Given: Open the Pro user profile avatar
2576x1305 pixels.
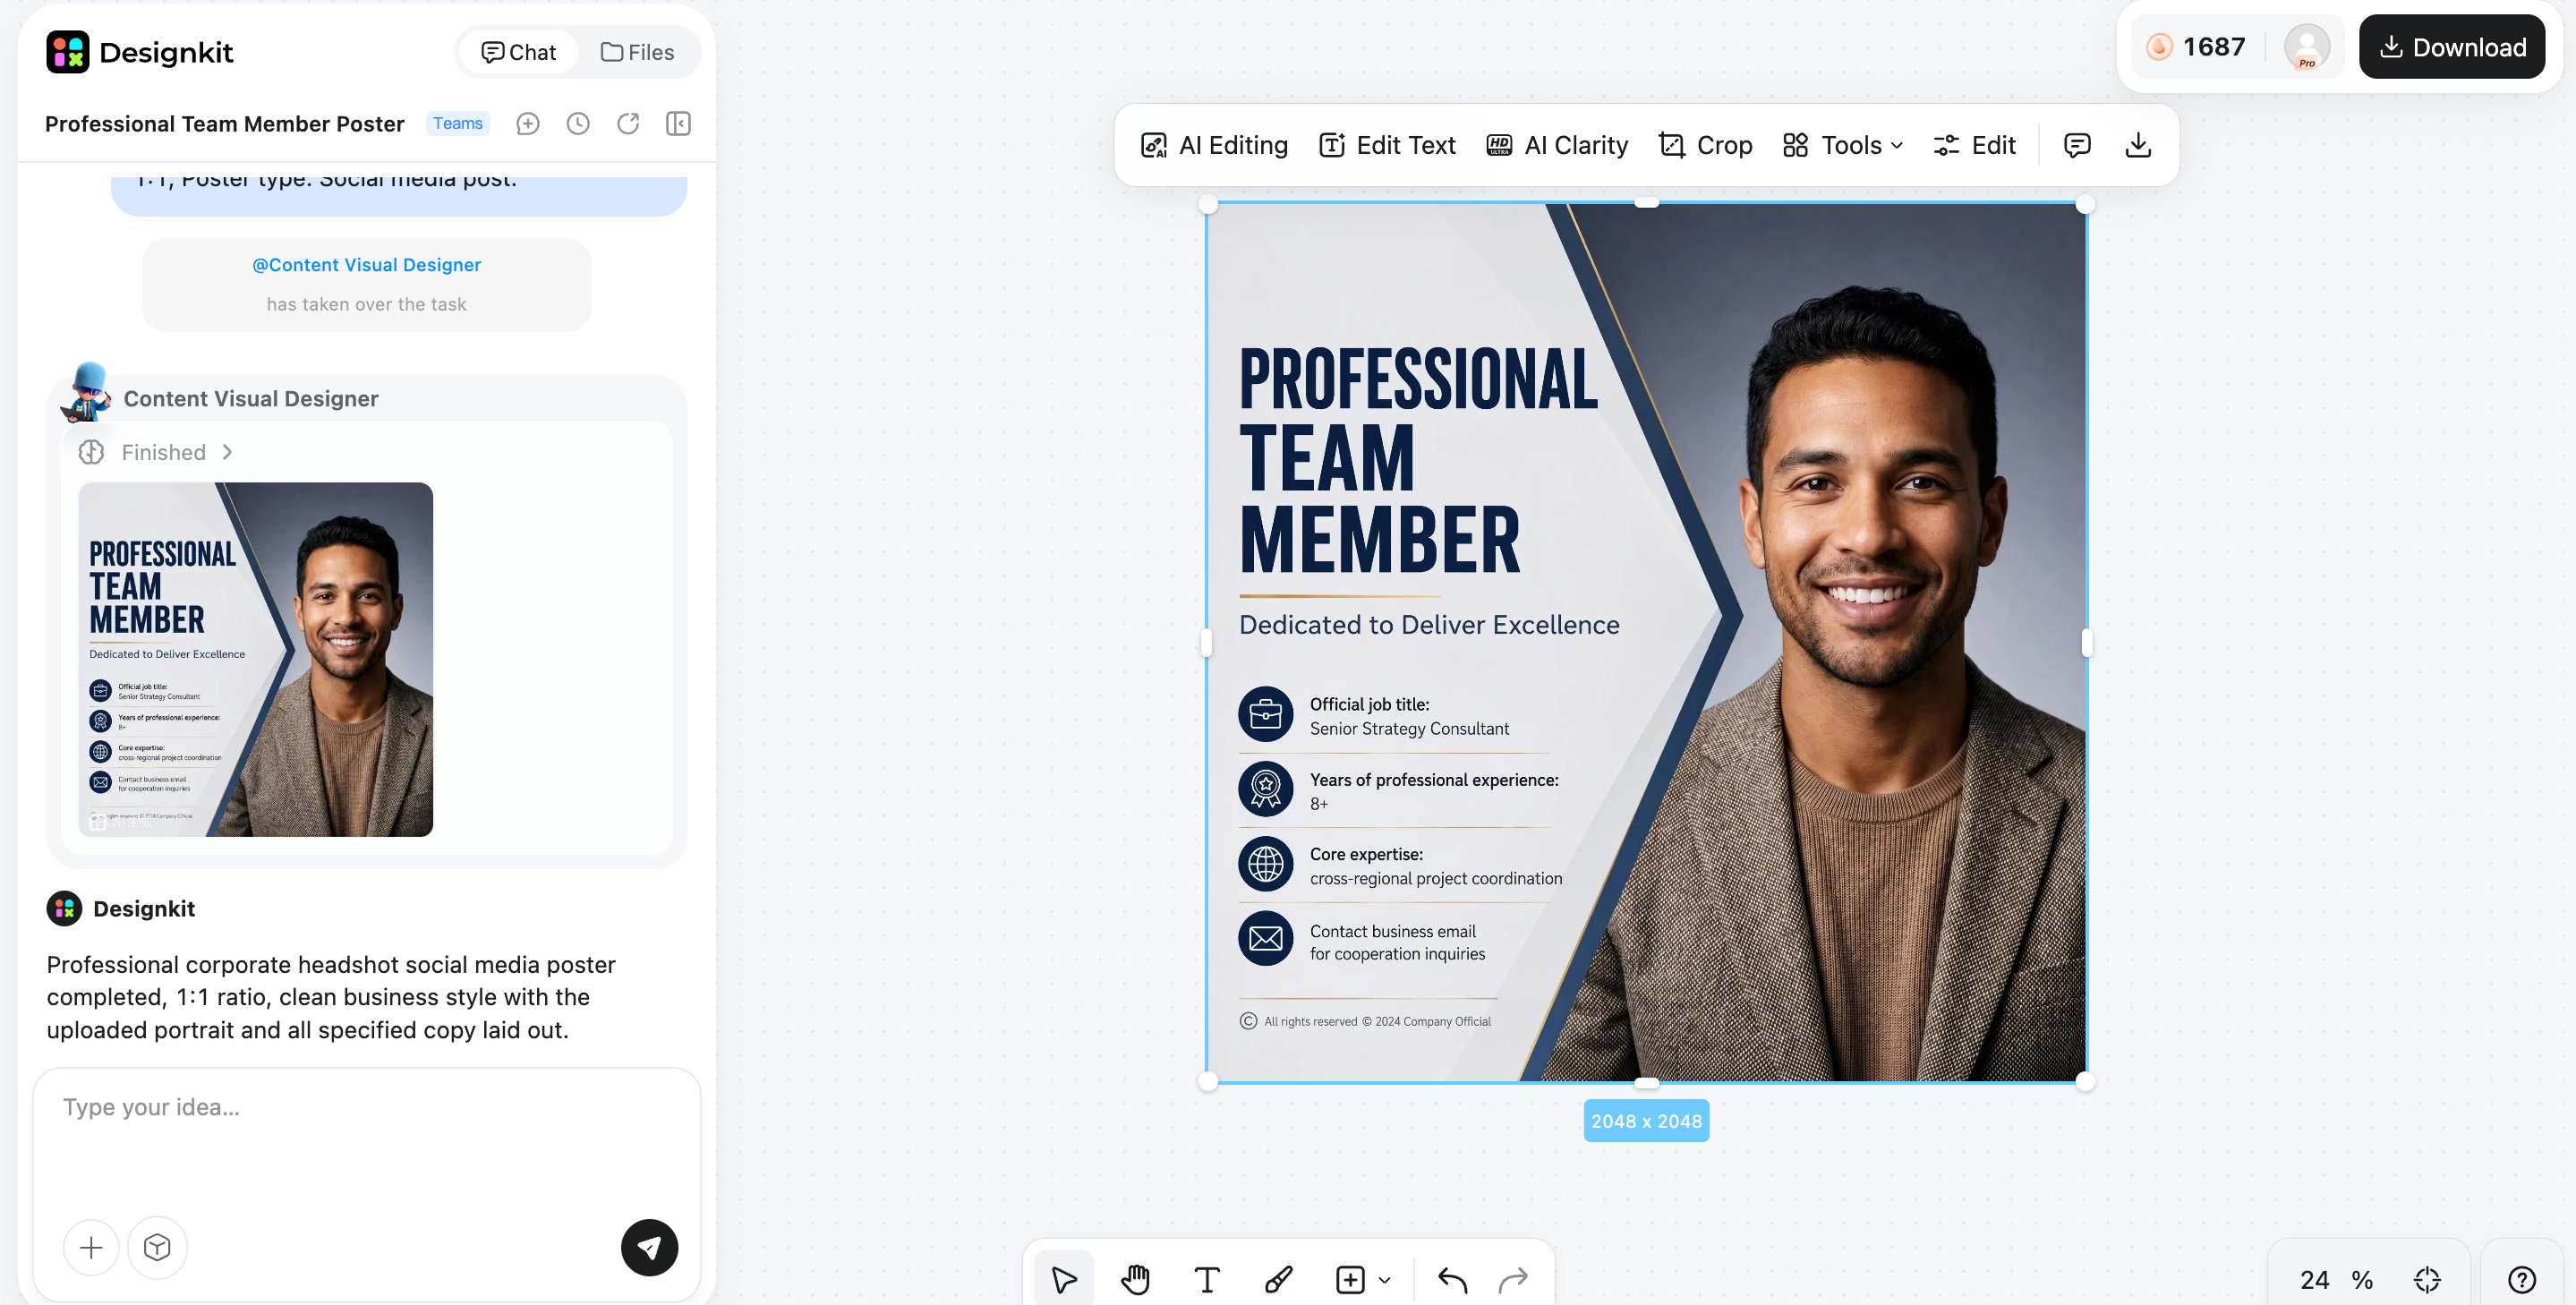Looking at the screenshot, I should 2307,47.
